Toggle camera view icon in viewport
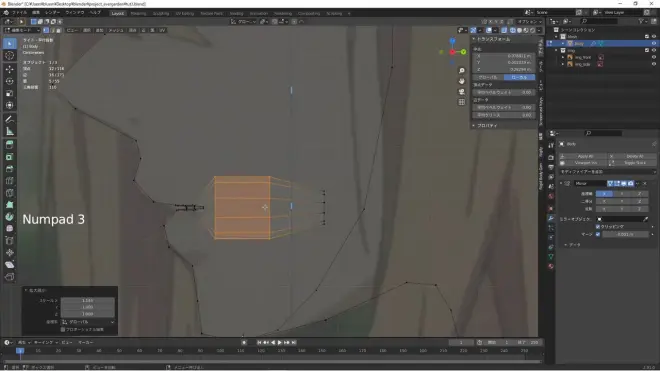The width and height of the screenshot is (660, 371). [x=462, y=91]
